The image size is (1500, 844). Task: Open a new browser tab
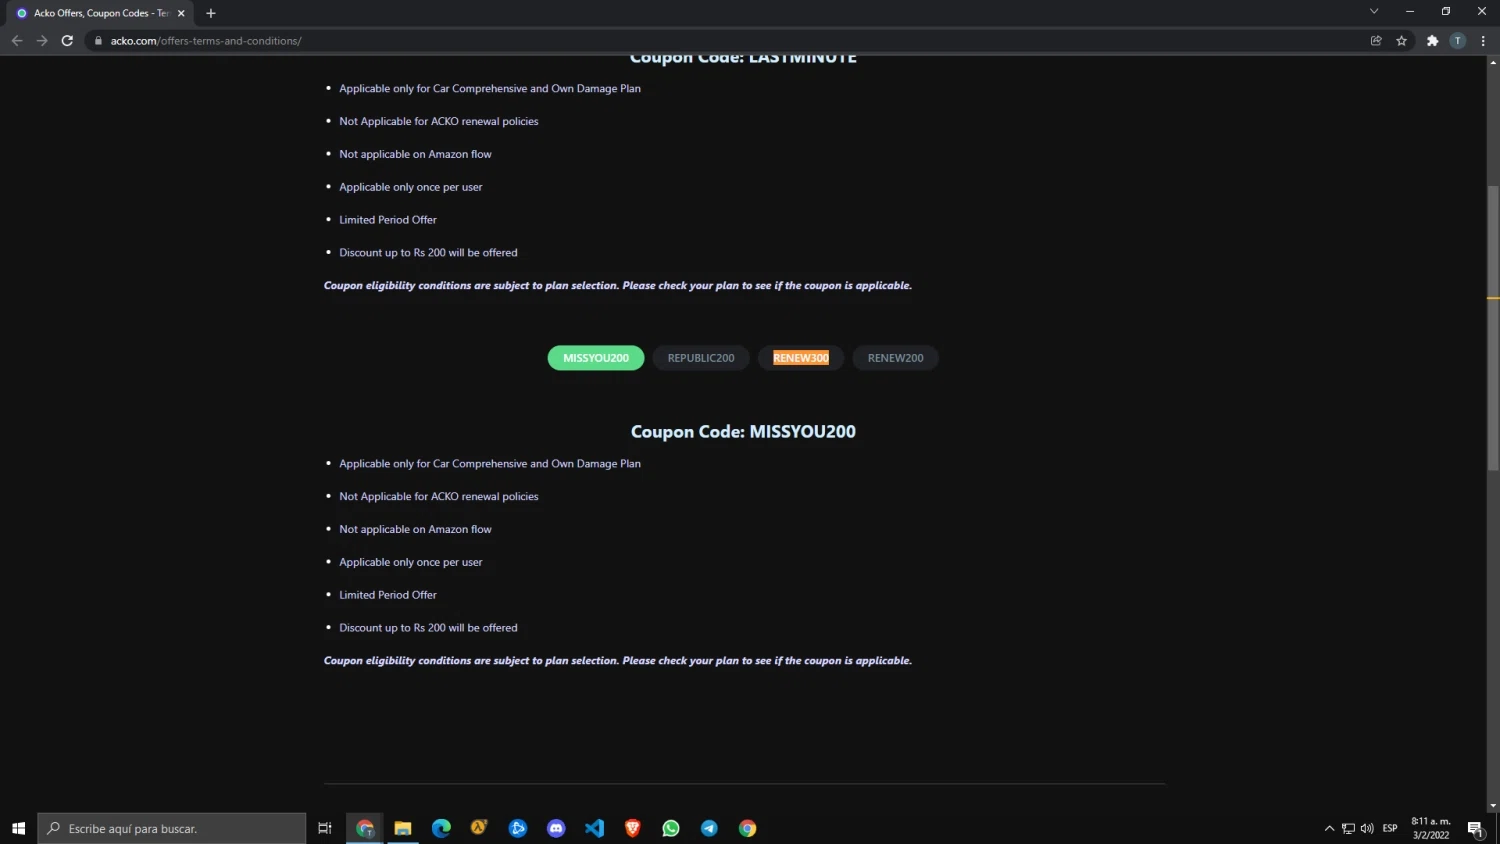210,13
